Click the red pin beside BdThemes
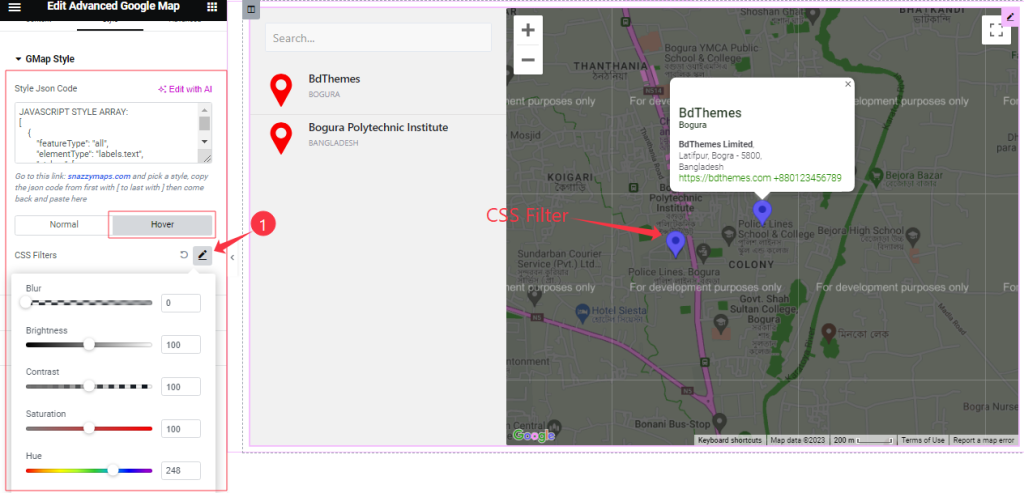Image resolution: width=1024 pixels, height=493 pixels. [281, 90]
